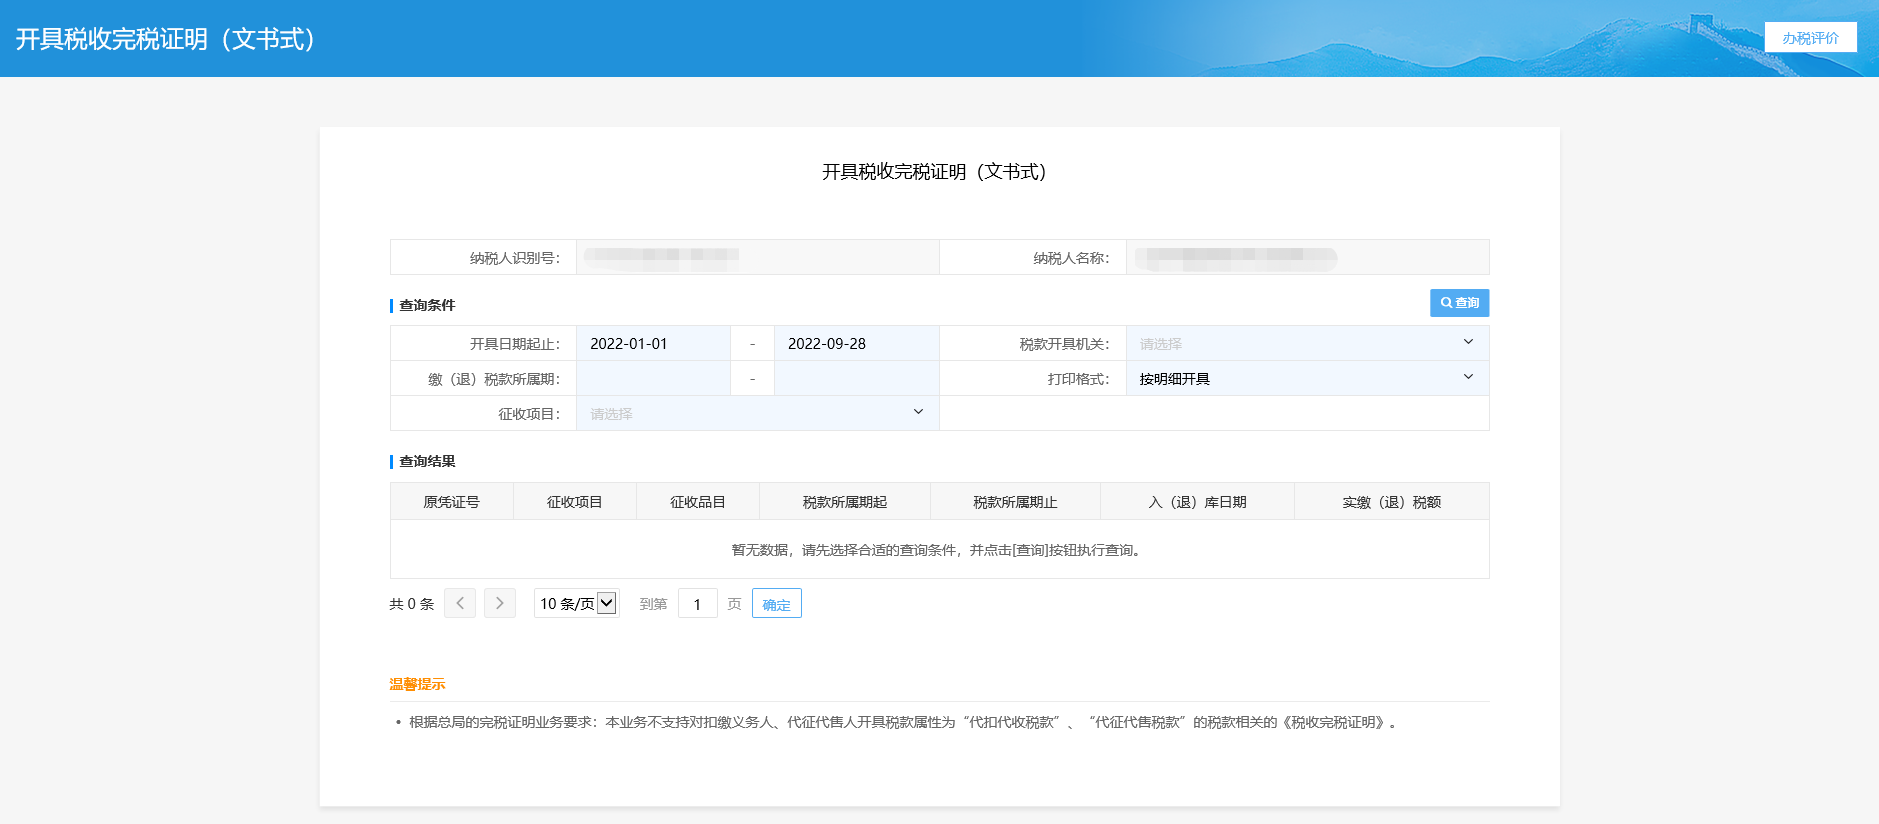Screen dimensions: 1879x824
Task: Click the end date field 2022-09-28
Action: point(856,343)
